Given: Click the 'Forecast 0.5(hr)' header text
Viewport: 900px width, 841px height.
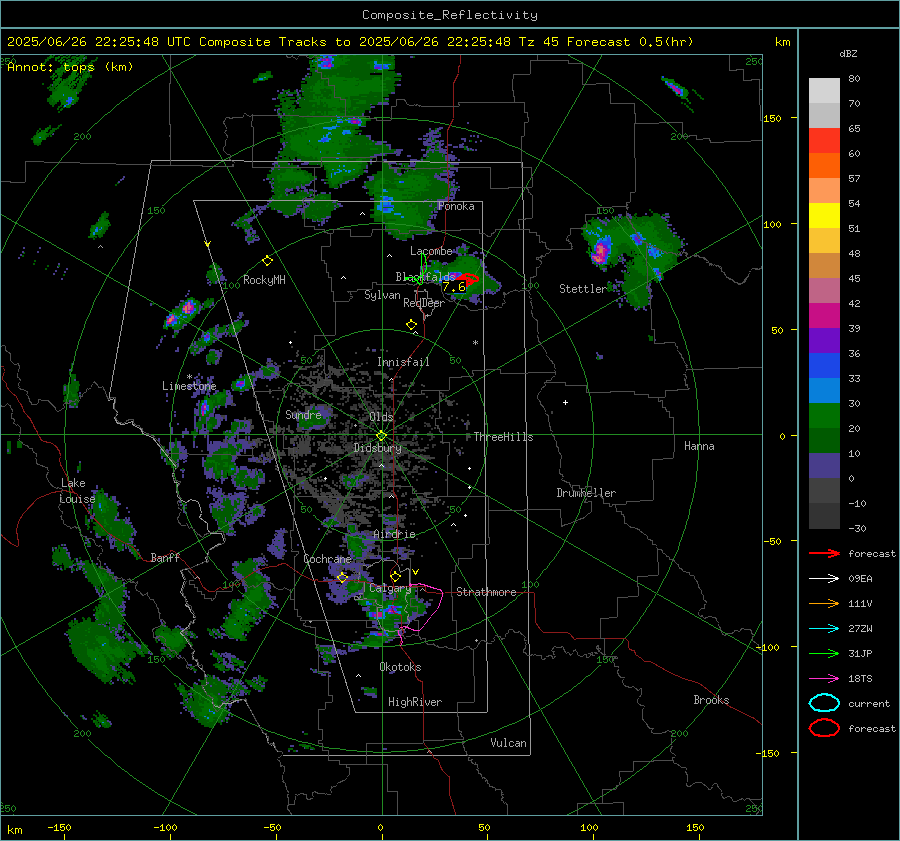Looking at the screenshot, I should [630, 42].
